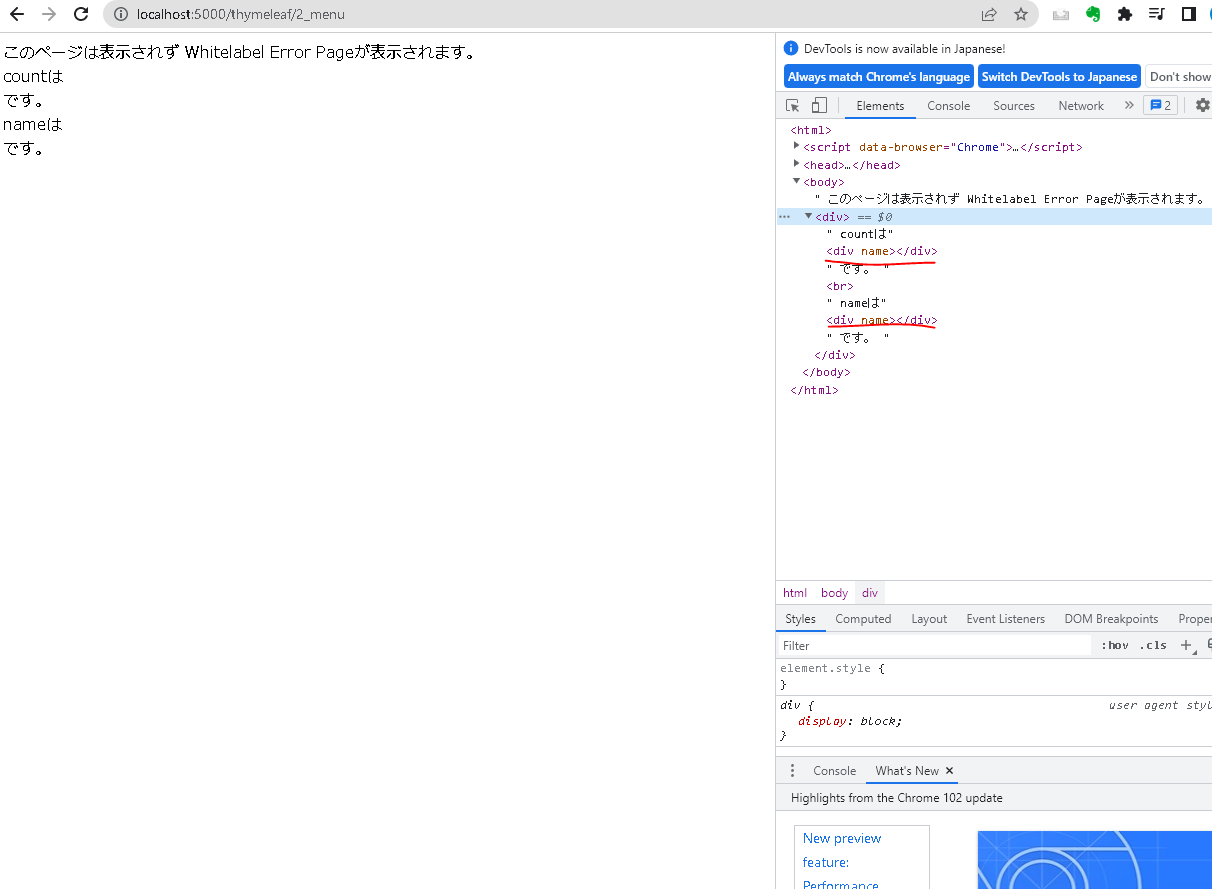Screen dimensions: 1212x889
Task: Switch to the Console panel tab
Action: (948, 105)
